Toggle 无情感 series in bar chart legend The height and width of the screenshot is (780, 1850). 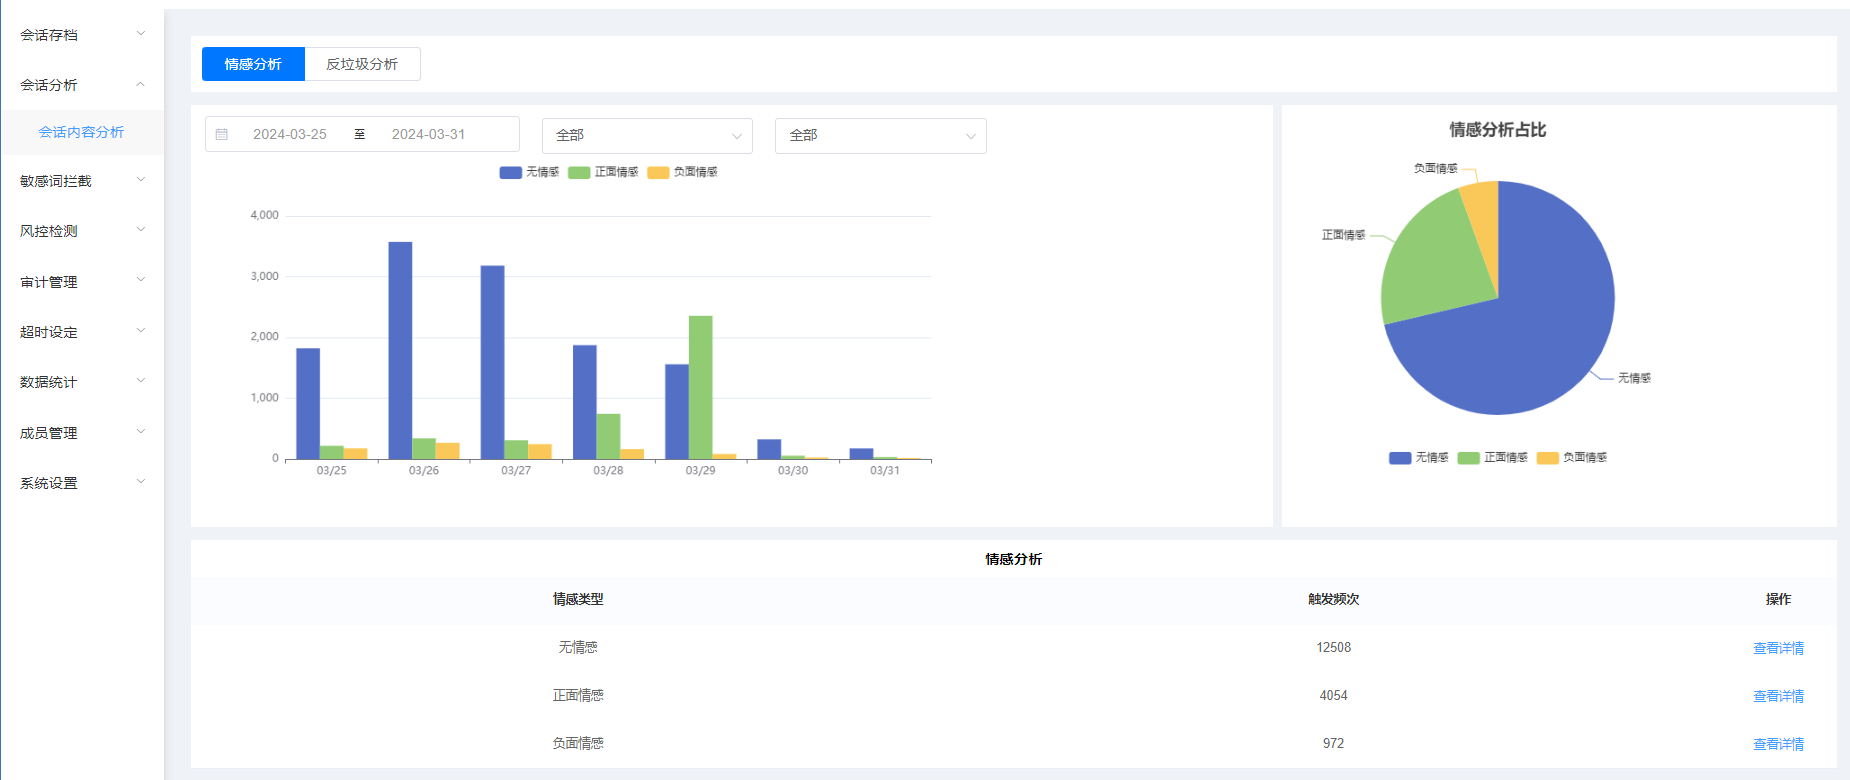529,172
